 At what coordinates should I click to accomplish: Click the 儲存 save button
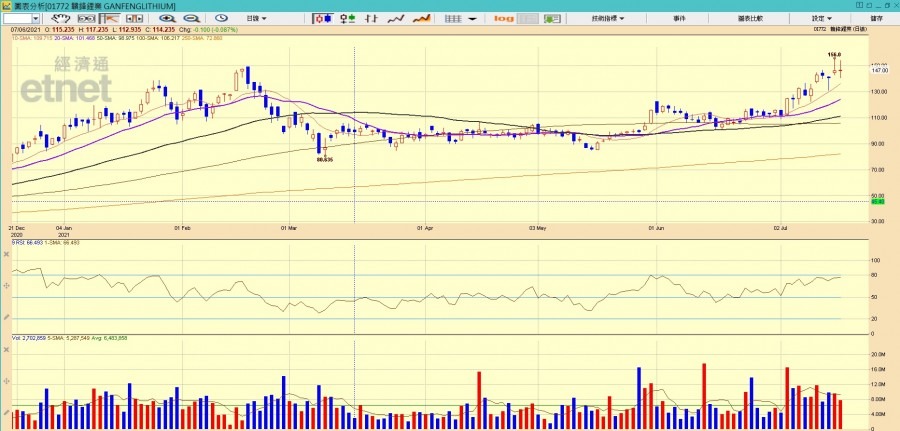876,18
